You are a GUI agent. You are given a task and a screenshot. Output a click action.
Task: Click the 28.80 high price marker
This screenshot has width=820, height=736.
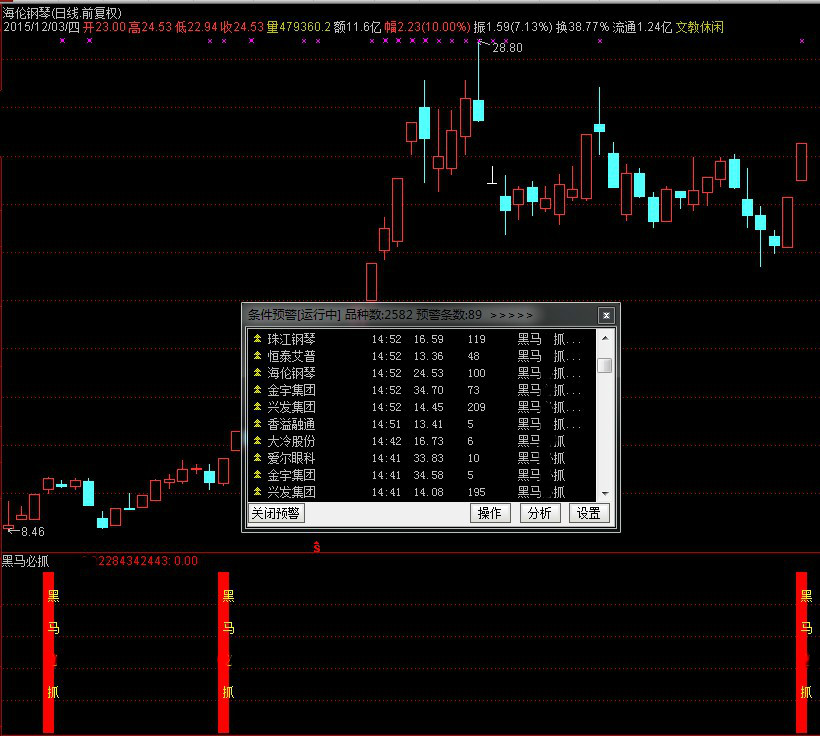pos(506,47)
